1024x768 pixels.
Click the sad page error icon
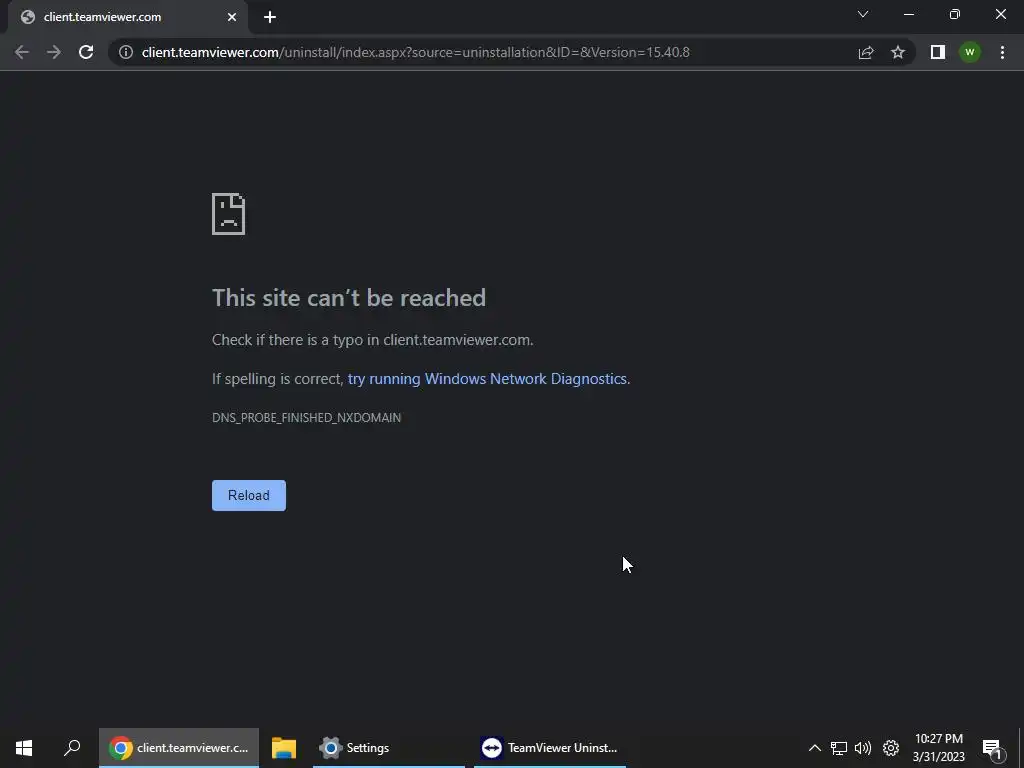click(229, 214)
